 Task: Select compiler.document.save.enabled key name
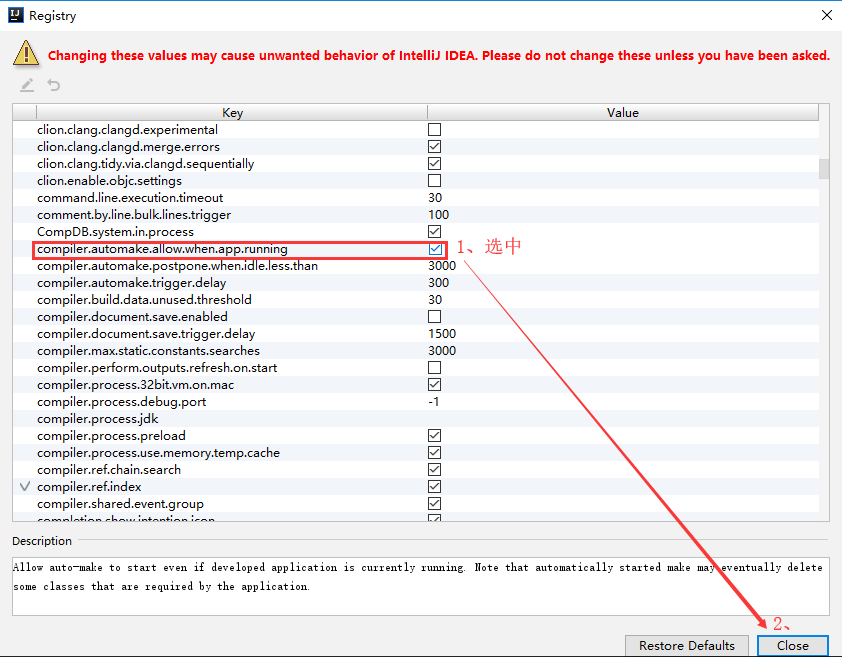click(132, 317)
